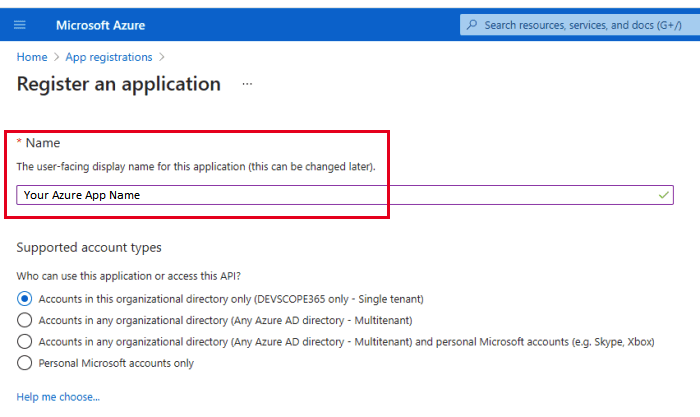The height and width of the screenshot is (417, 700).
Task: Click the Register an application page heading
Action: pyautogui.click(x=119, y=84)
